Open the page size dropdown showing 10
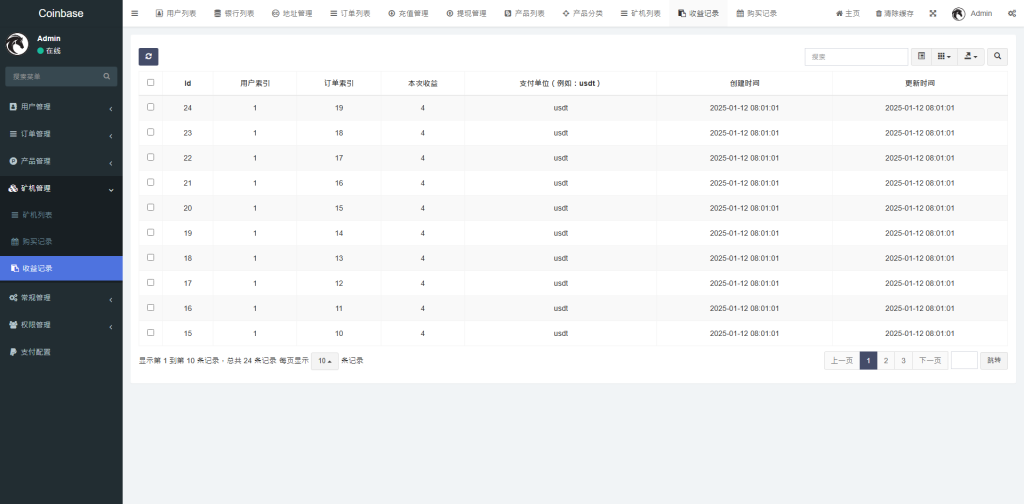 (324, 361)
